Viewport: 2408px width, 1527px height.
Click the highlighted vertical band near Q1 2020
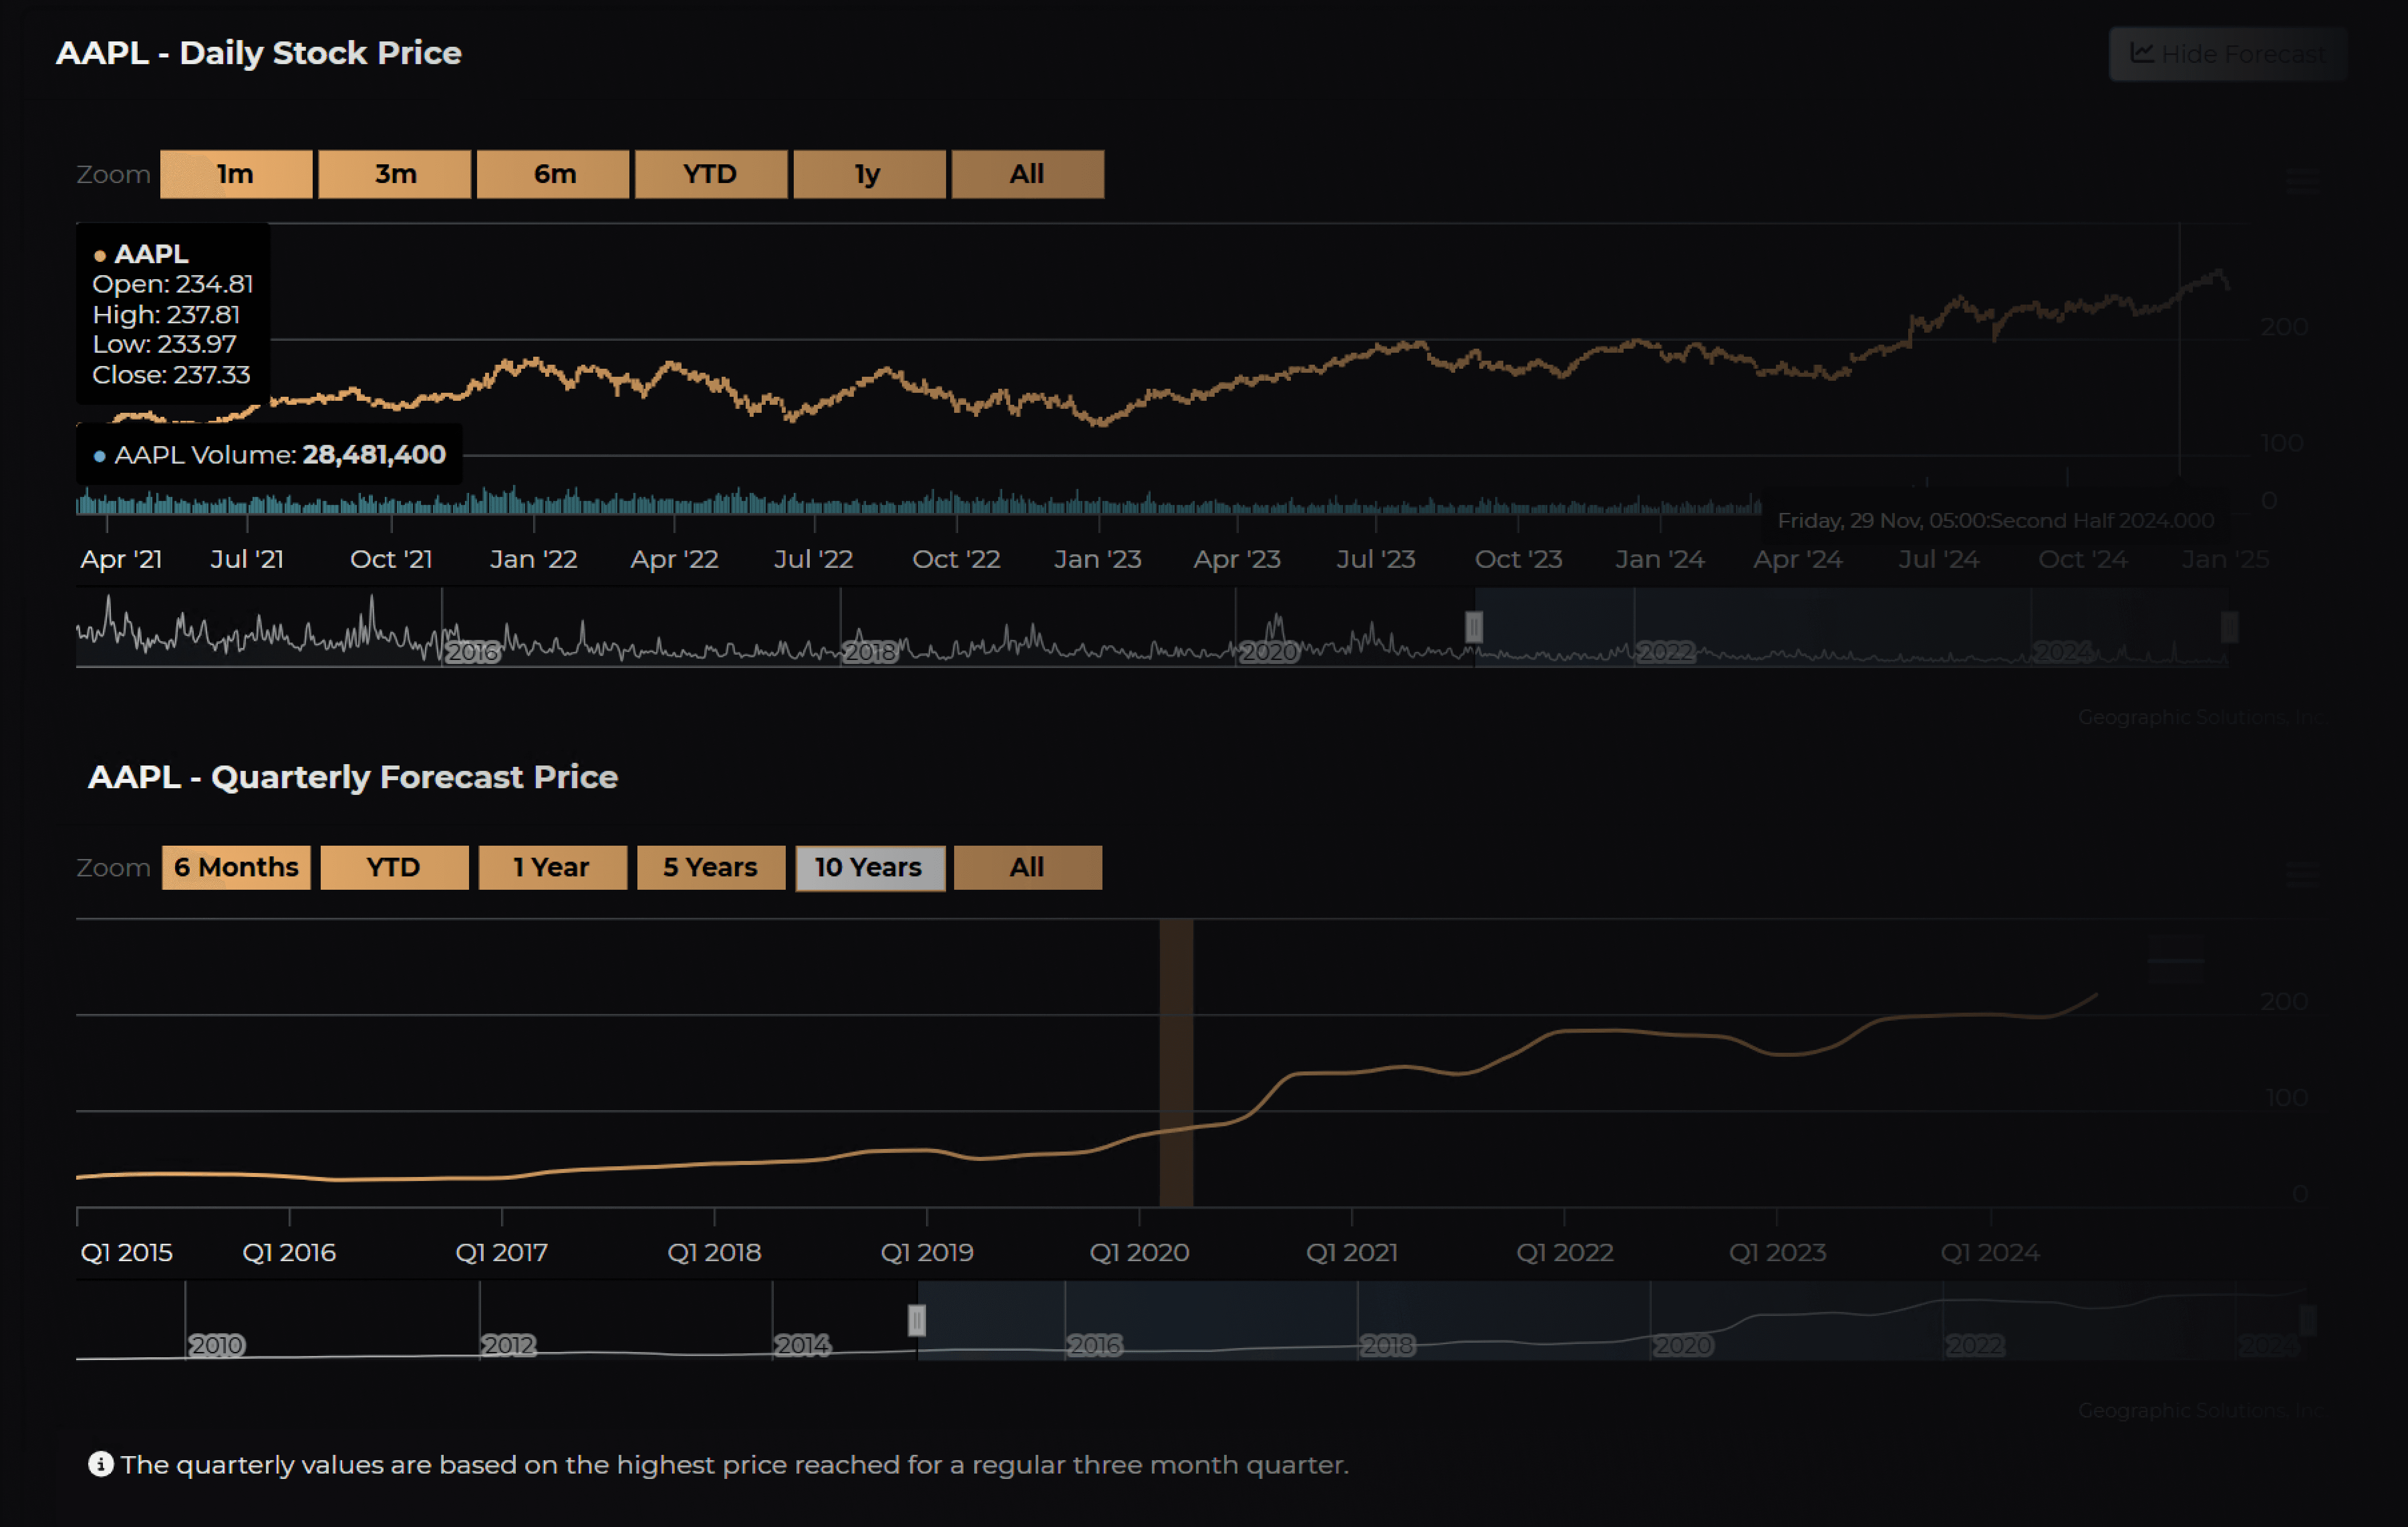pyautogui.click(x=1176, y=1062)
